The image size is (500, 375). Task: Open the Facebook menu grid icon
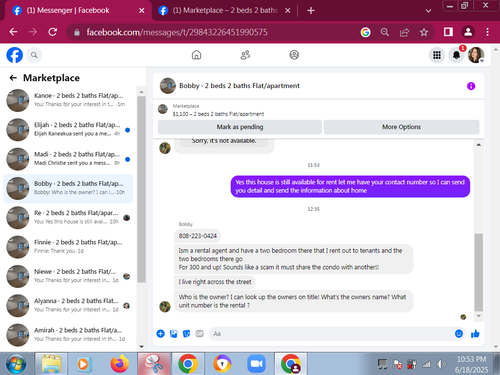(437, 55)
